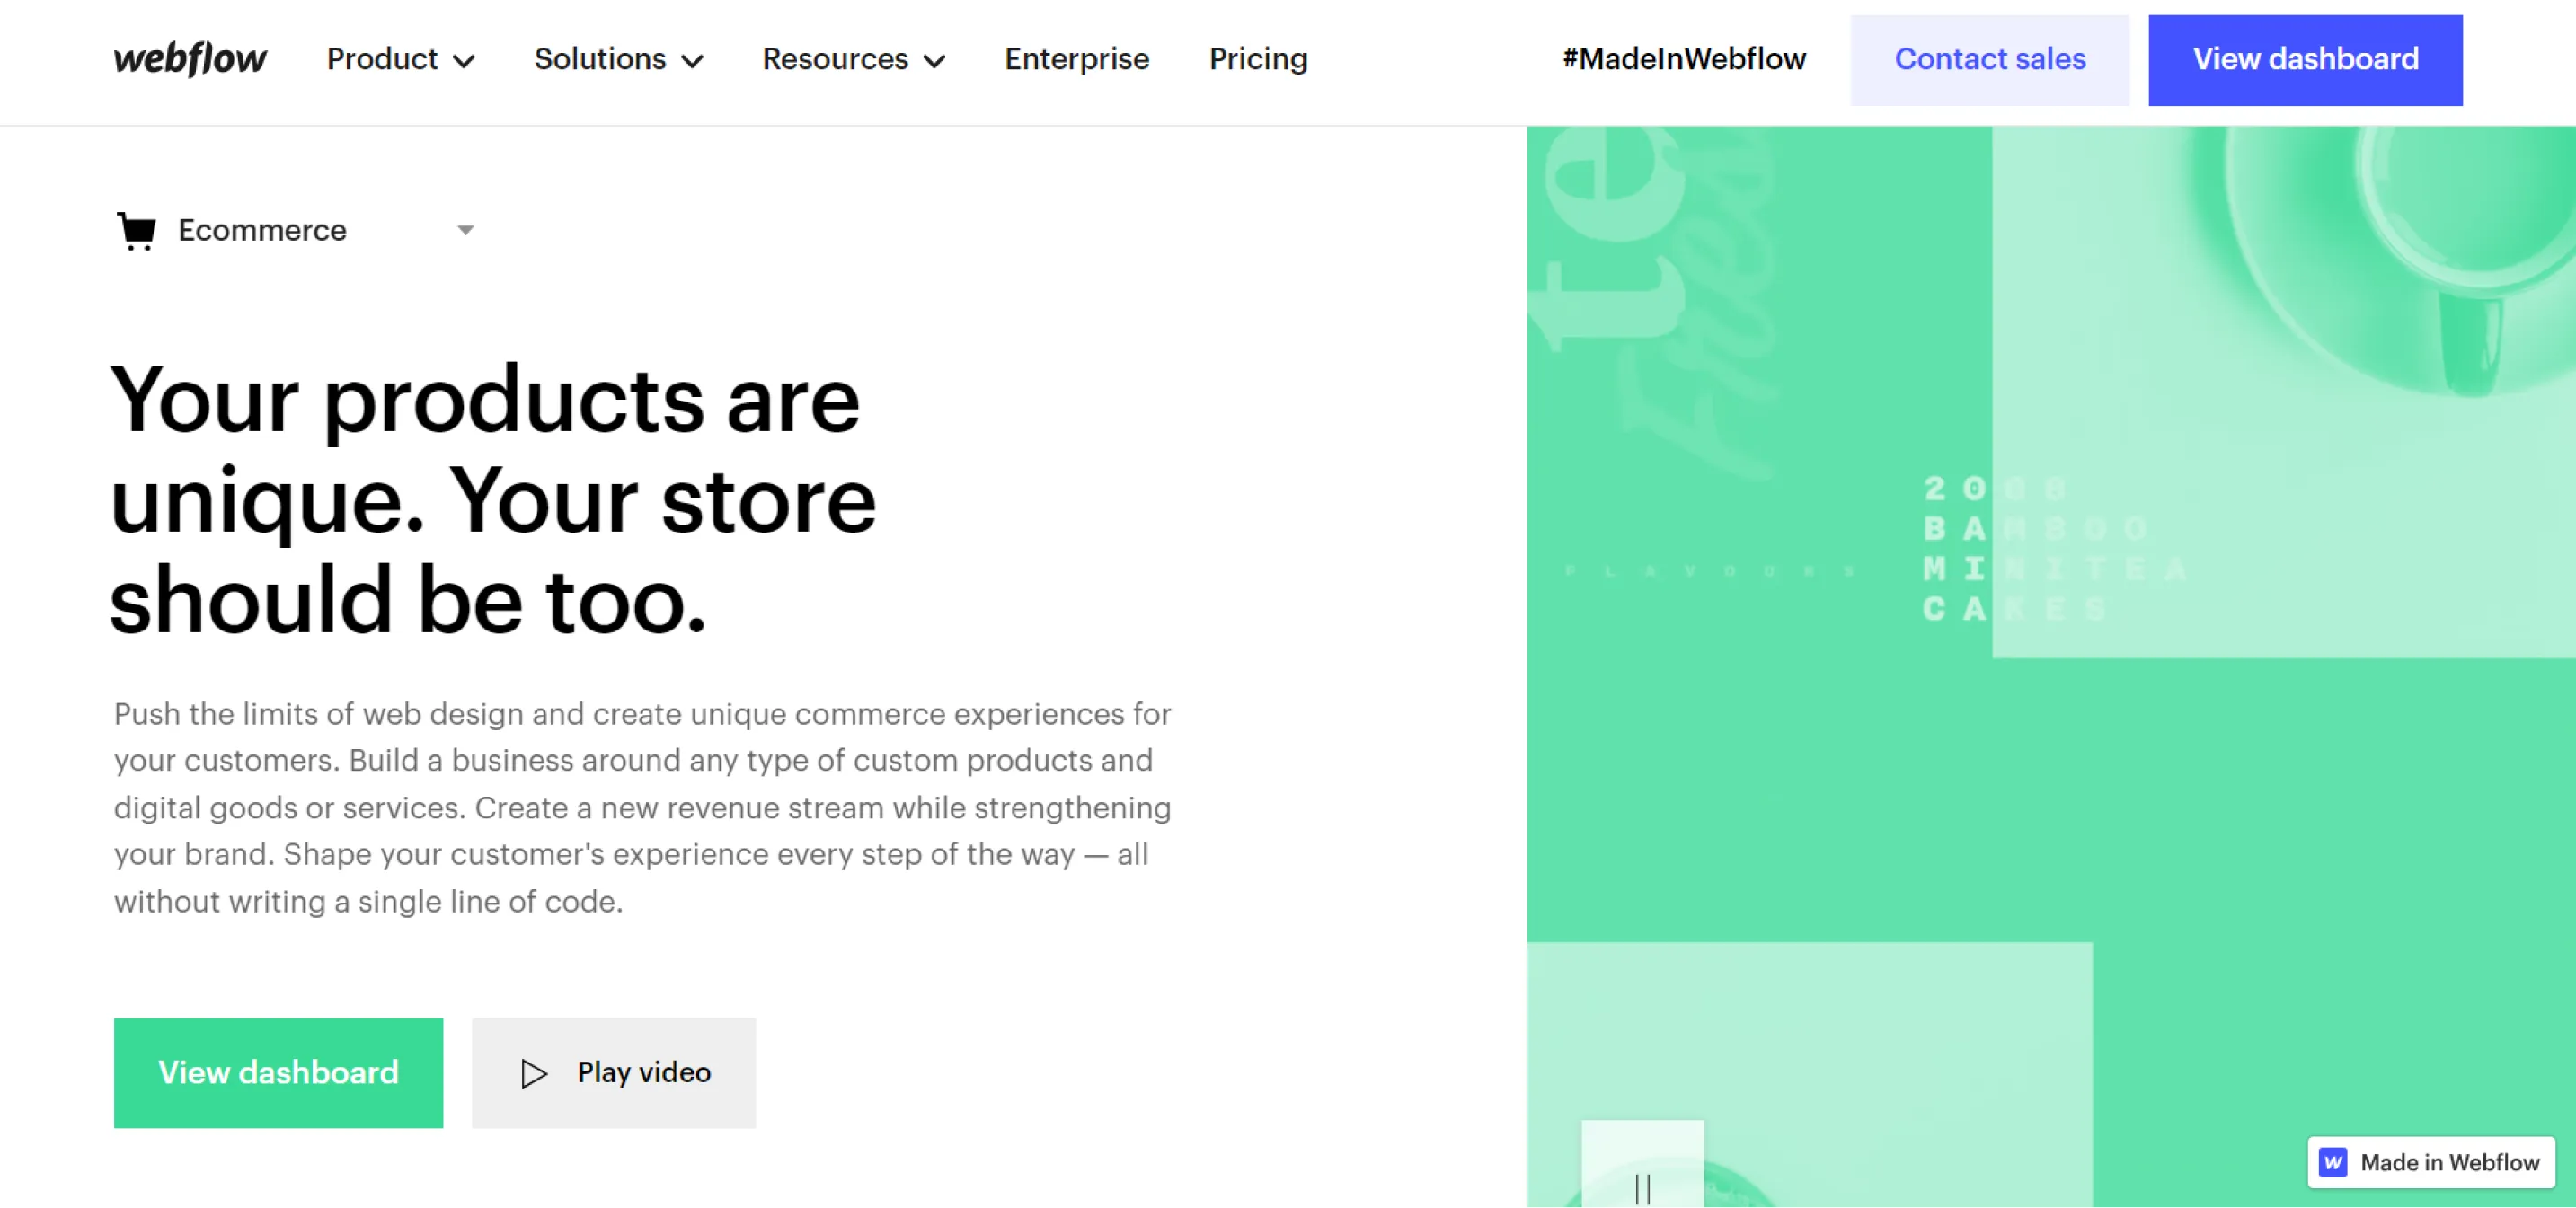
Task: Open the Made in Webflow badge
Action: (2431, 1162)
